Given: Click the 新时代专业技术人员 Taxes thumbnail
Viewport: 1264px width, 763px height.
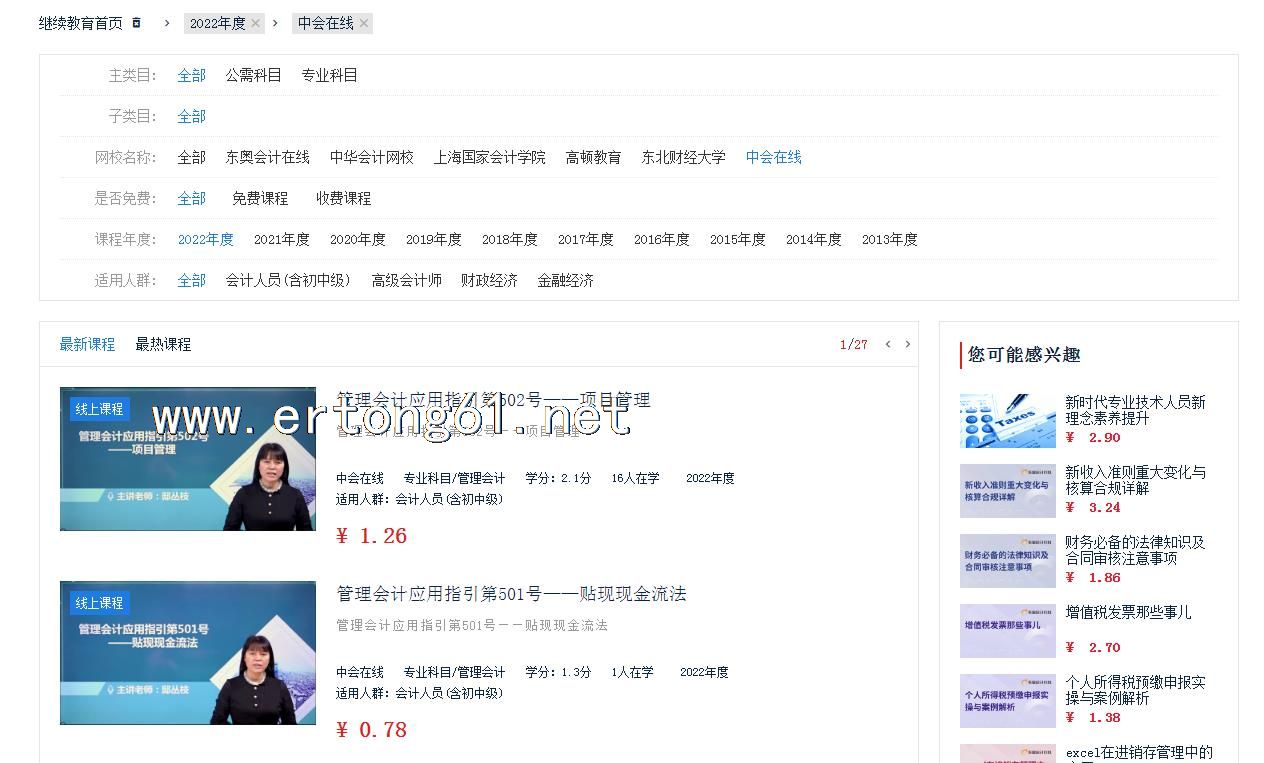Looking at the screenshot, I should coord(1007,420).
